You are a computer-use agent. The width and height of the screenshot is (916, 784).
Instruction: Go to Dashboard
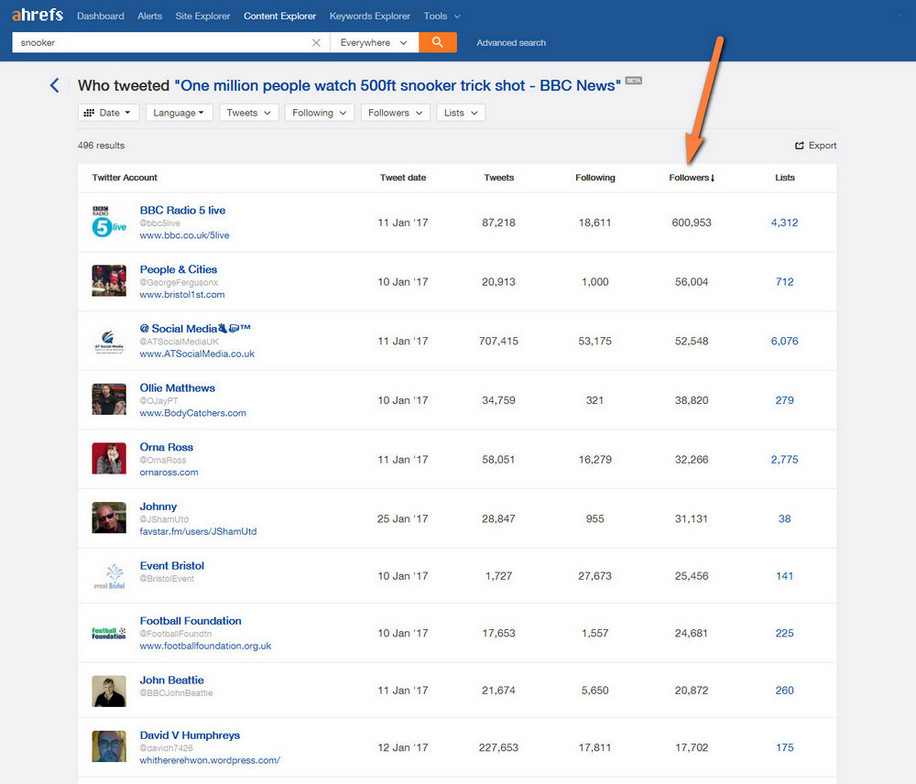coord(100,16)
